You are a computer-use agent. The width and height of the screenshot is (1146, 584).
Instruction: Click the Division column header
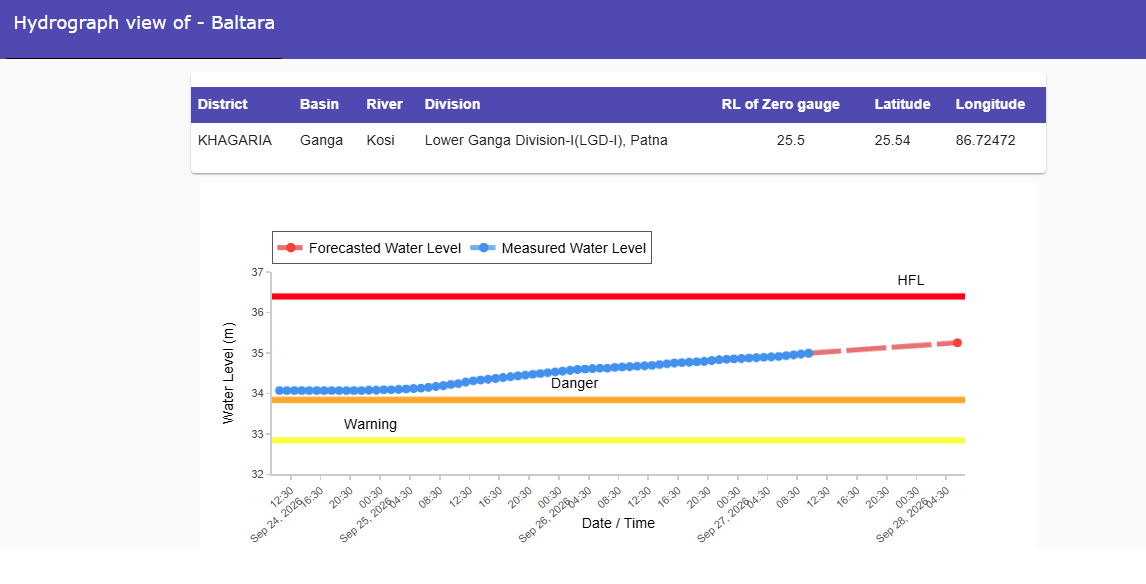(x=452, y=105)
